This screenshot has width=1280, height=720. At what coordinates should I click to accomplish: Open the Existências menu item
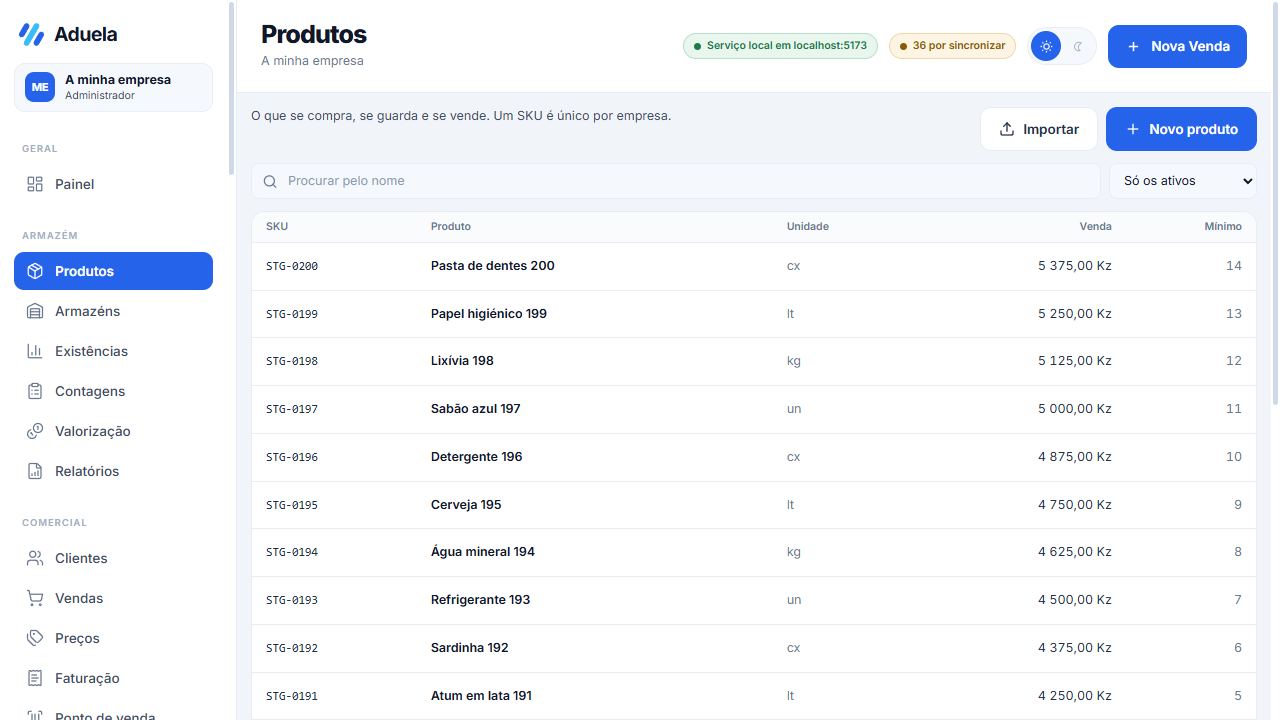coord(113,351)
